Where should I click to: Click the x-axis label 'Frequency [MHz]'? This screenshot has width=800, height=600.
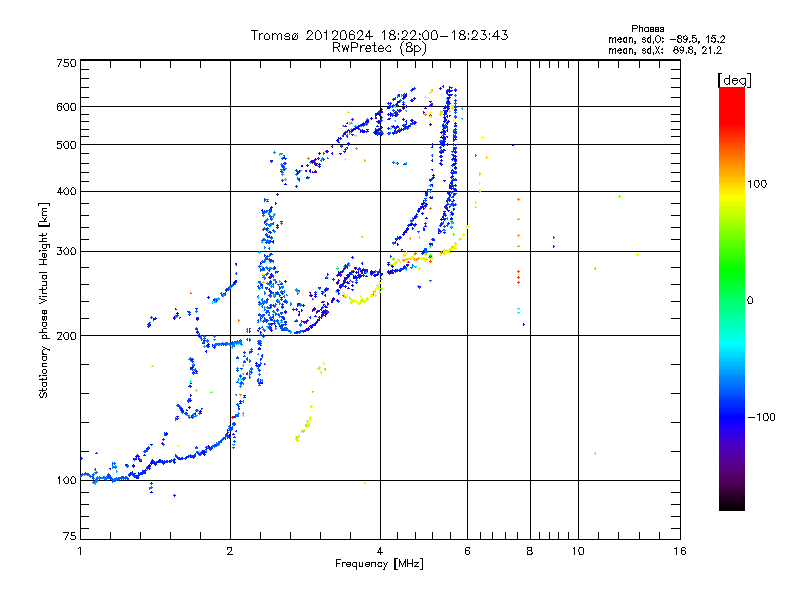[379, 564]
